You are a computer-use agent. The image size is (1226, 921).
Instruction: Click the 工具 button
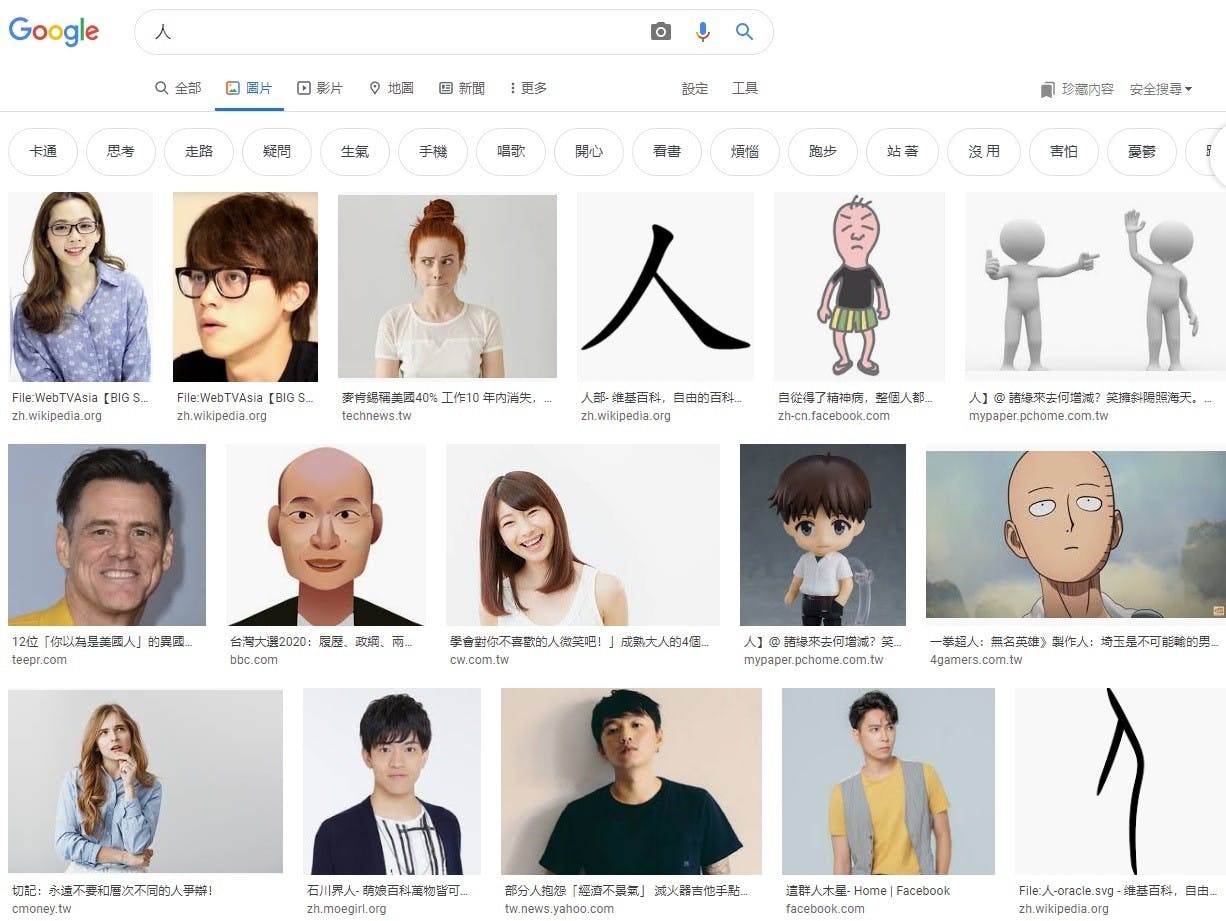[745, 88]
